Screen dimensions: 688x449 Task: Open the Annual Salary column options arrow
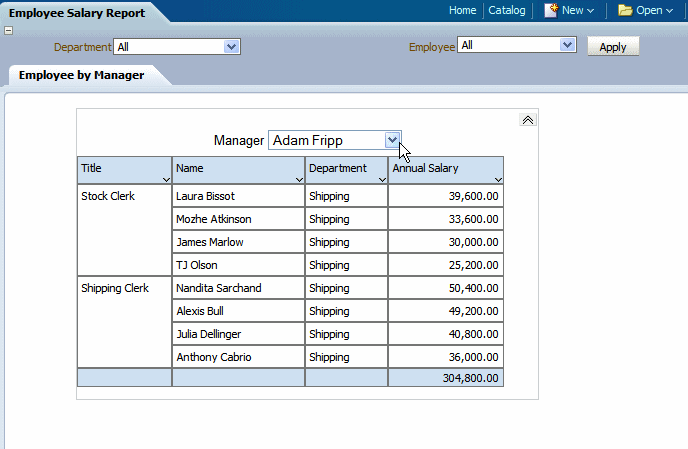click(497, 179)
